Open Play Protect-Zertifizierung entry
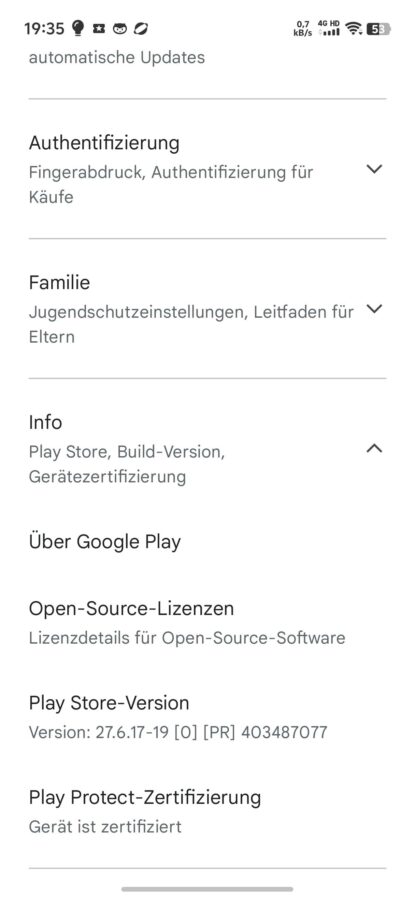The image size is (415, 900). coord(207,811)
